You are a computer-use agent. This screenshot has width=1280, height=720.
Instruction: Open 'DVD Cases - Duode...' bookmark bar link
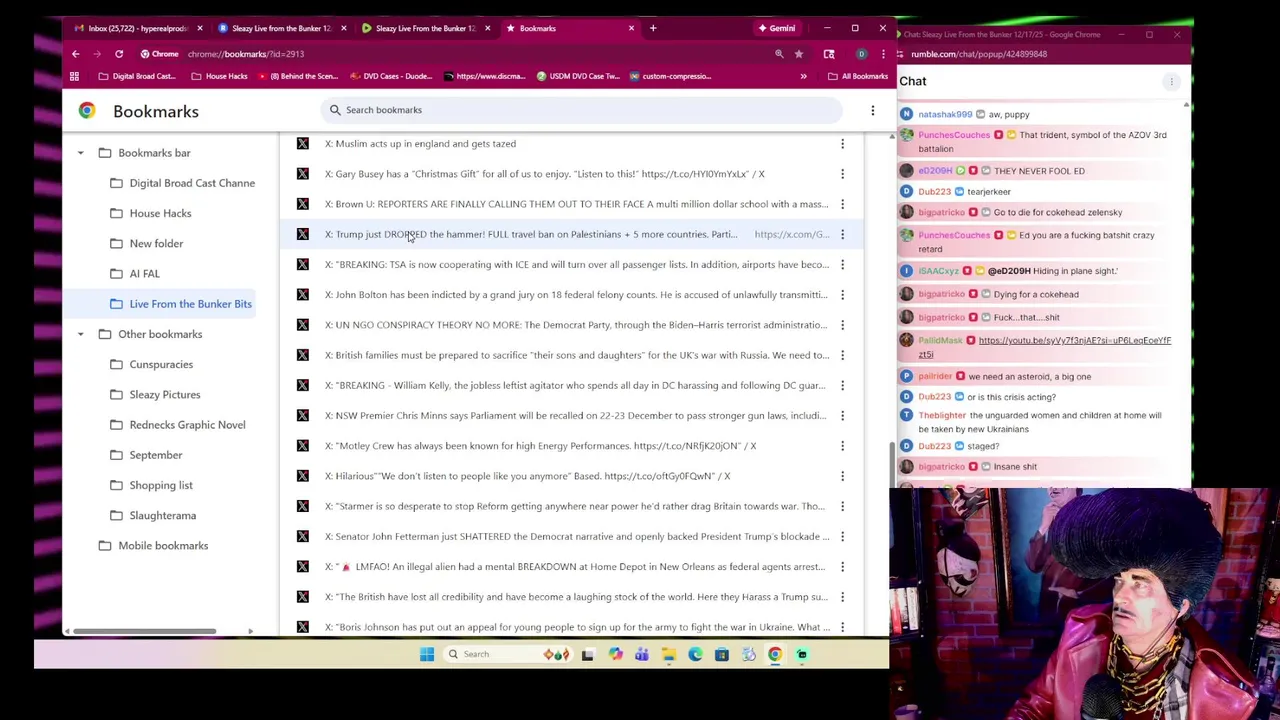click(390, 76)
